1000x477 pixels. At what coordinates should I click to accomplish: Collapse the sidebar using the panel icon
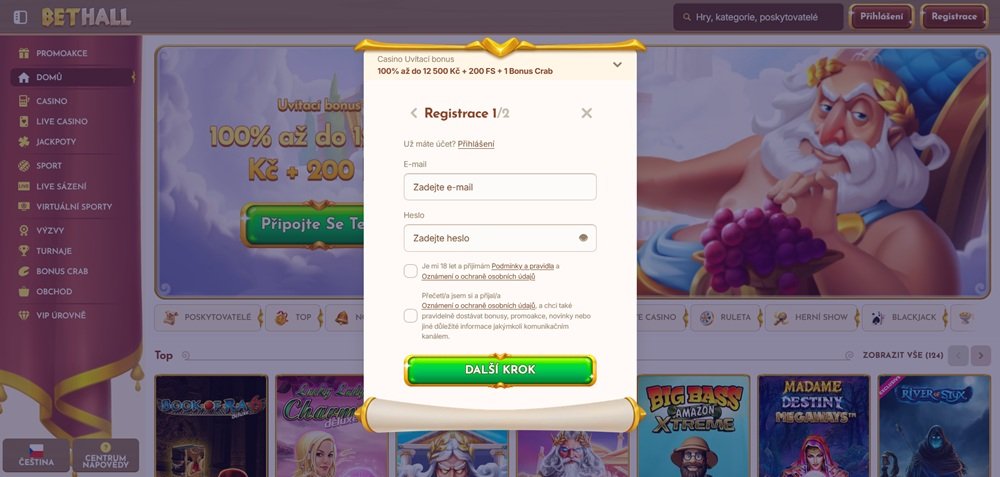click(20, 17)
